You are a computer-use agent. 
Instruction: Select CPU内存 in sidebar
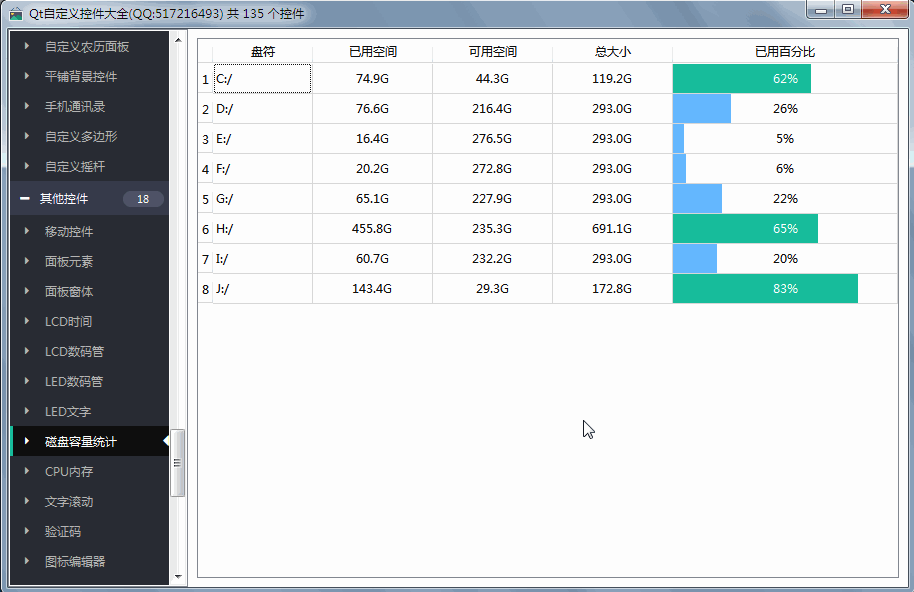tap(69, 471)
